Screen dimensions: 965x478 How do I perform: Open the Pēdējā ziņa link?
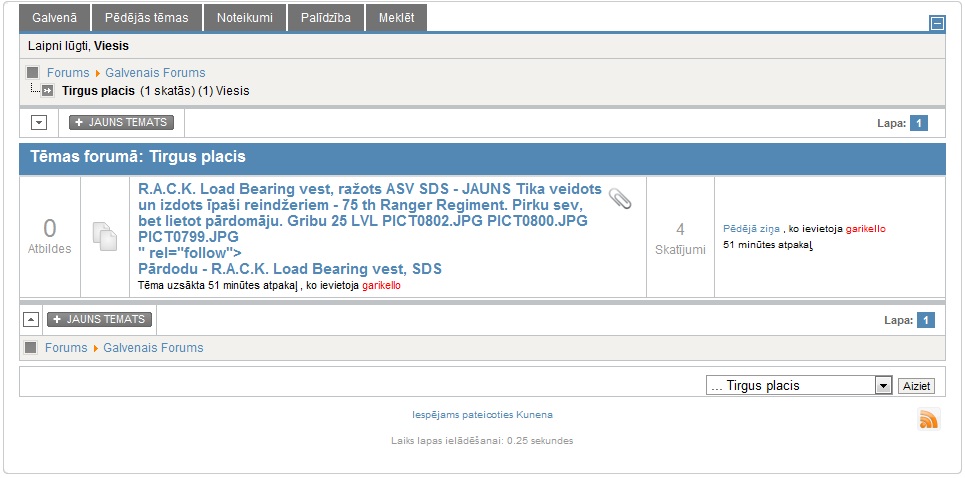click(751, 229)
